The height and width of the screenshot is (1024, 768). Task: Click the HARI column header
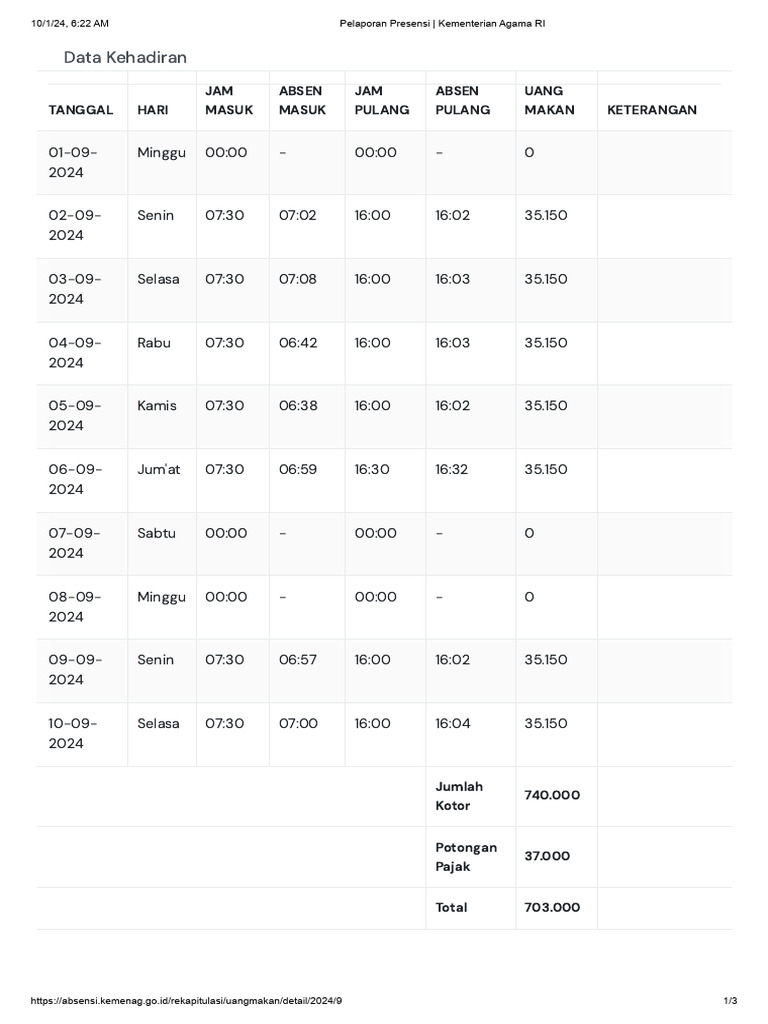153,110
